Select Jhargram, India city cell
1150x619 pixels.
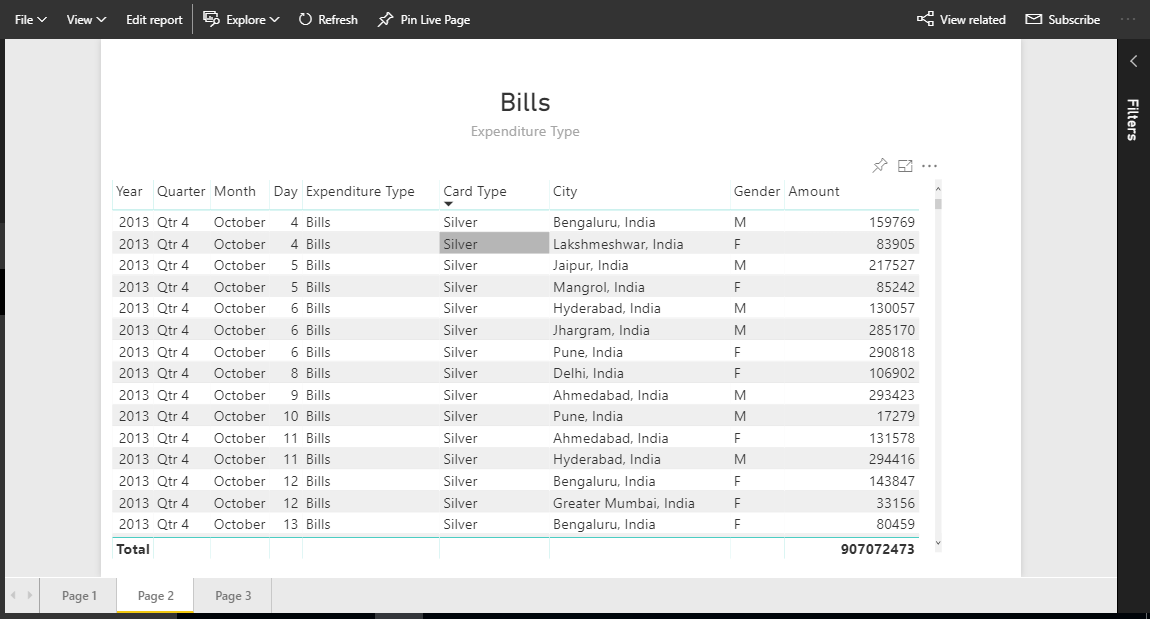(x=640, y=330)
